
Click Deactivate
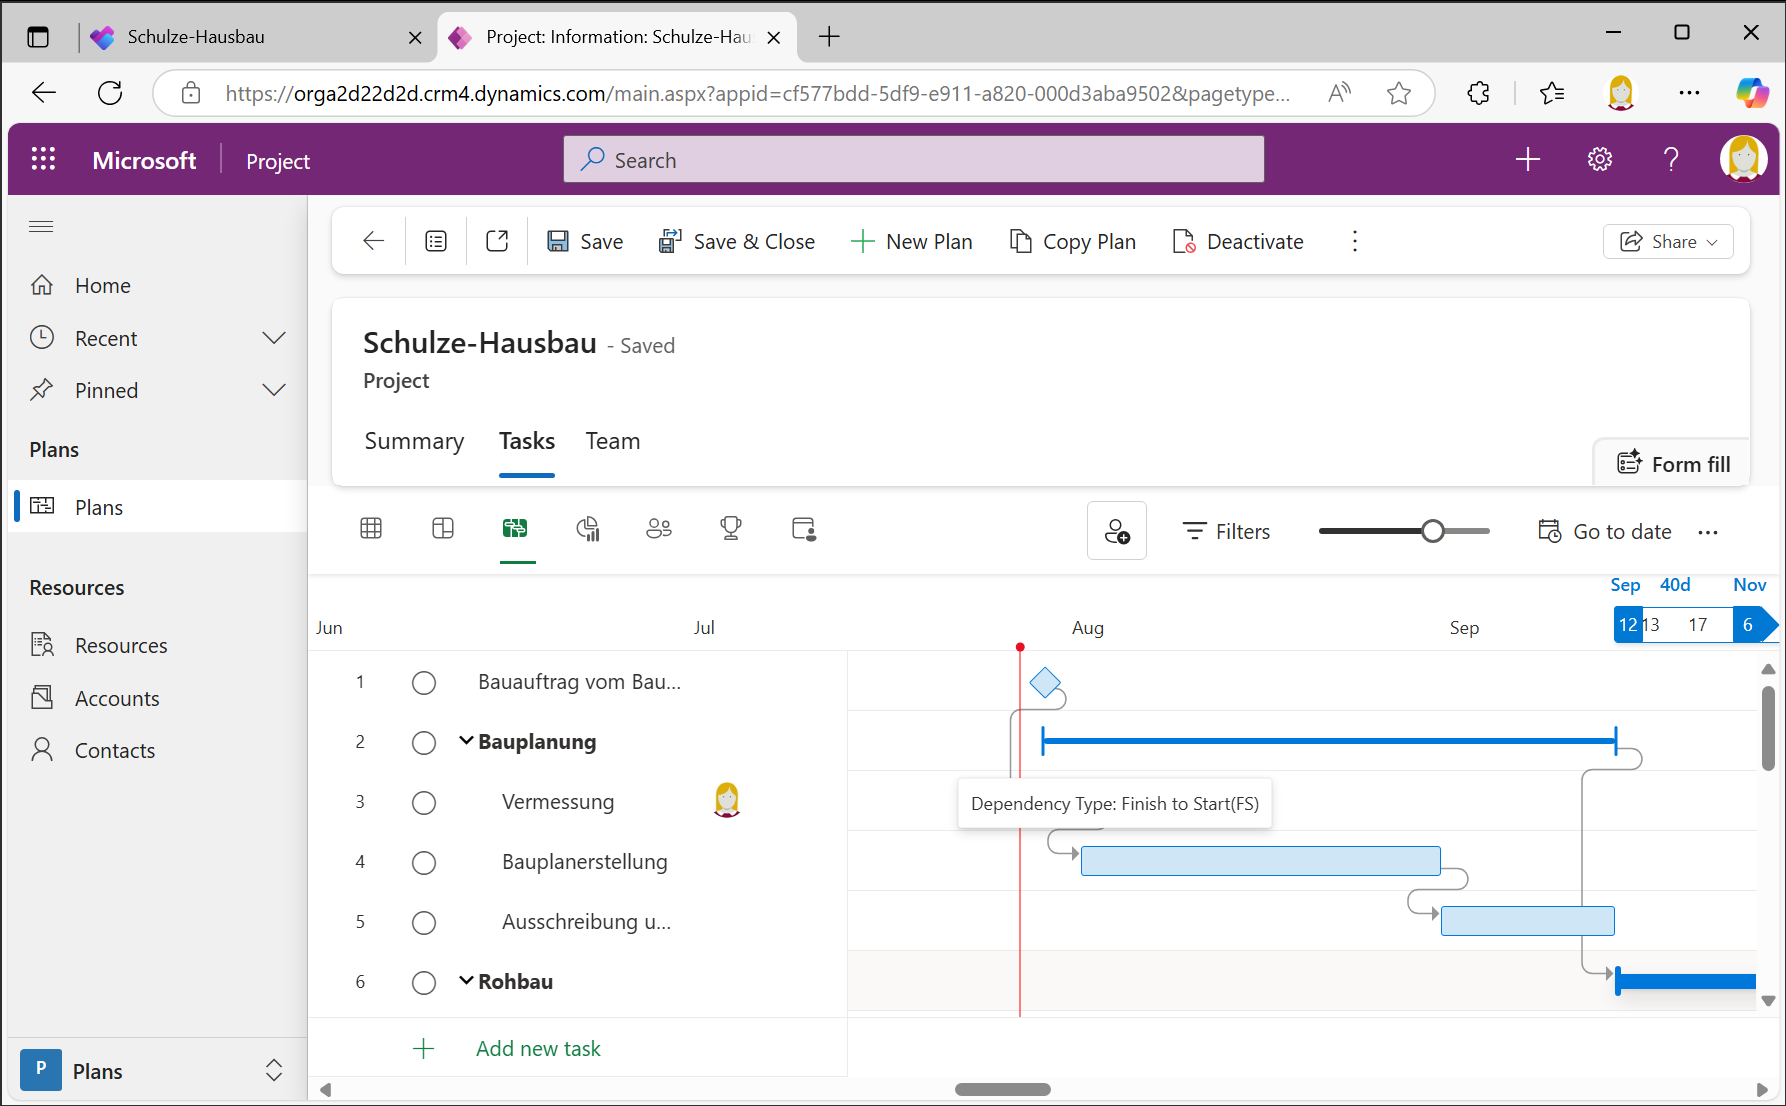1238,241
